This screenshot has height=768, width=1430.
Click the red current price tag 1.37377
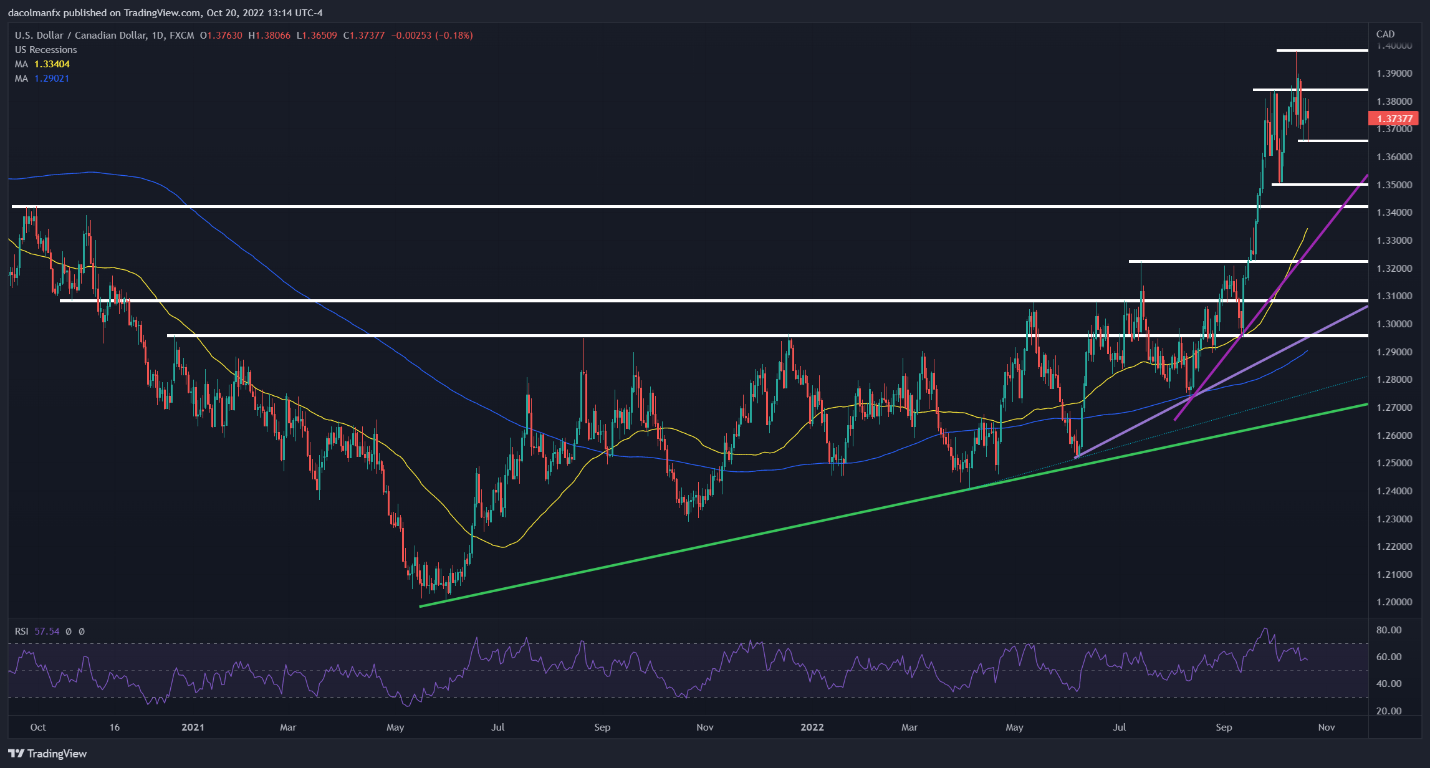[1393, 118]
